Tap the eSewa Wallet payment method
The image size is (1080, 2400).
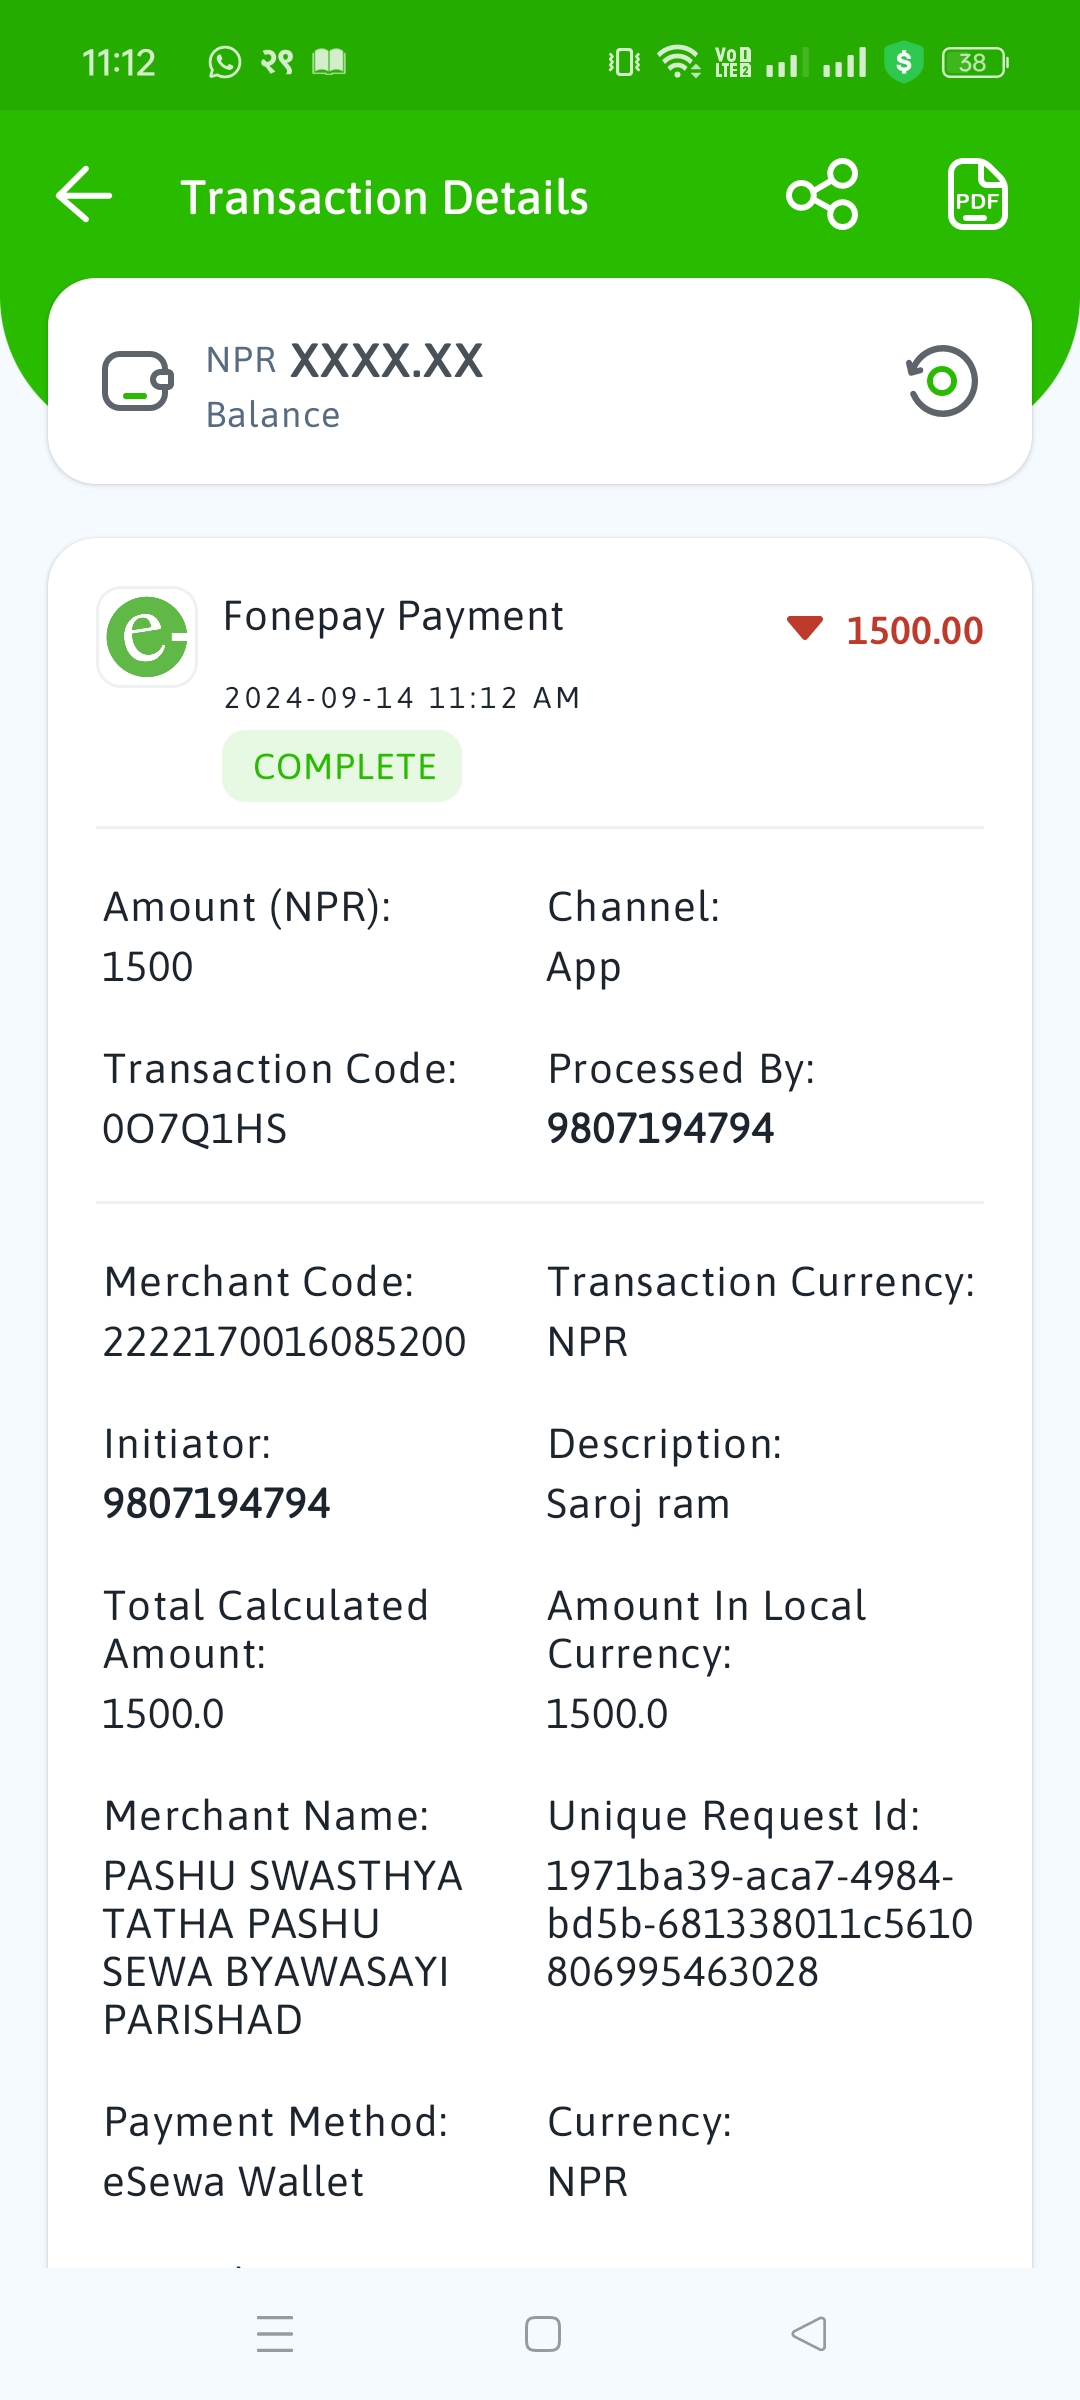tap(234, 2182)
